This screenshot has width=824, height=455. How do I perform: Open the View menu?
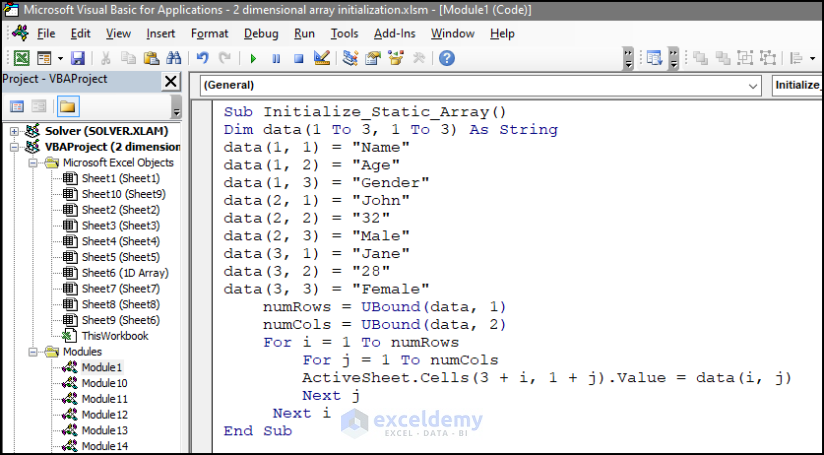(118, 34)
